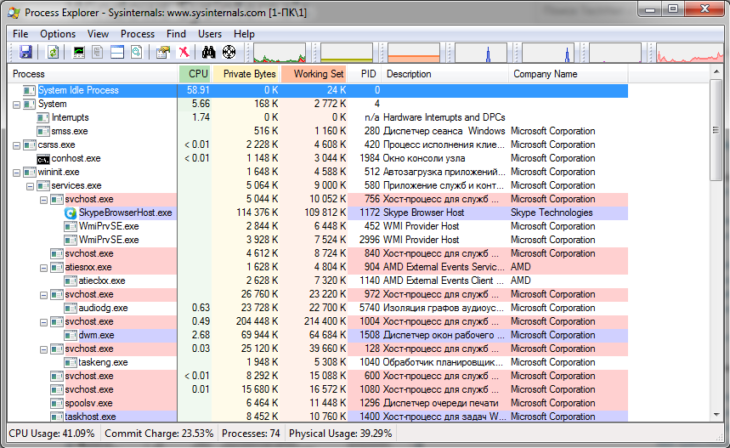The height and width of the screenshot is (448, 730).
Task: Click the console icon beside conhost.exe
Action: point(43,159)
